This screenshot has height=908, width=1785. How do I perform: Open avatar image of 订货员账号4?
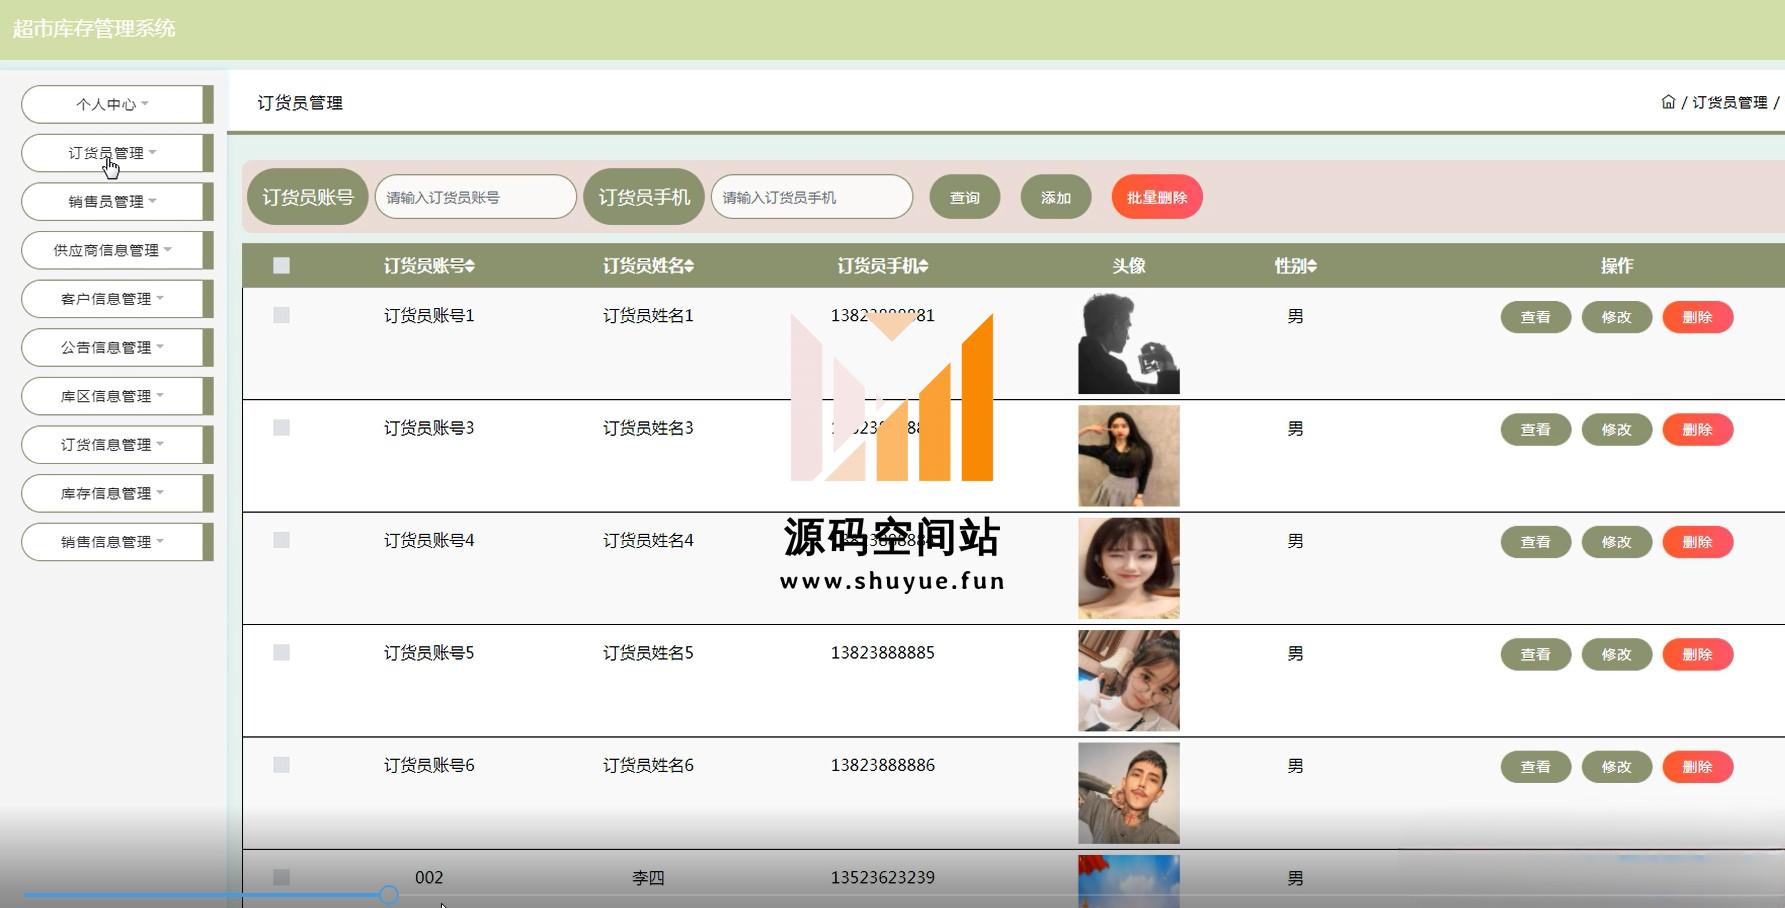pyautogui.click(x=1129, y=568)
